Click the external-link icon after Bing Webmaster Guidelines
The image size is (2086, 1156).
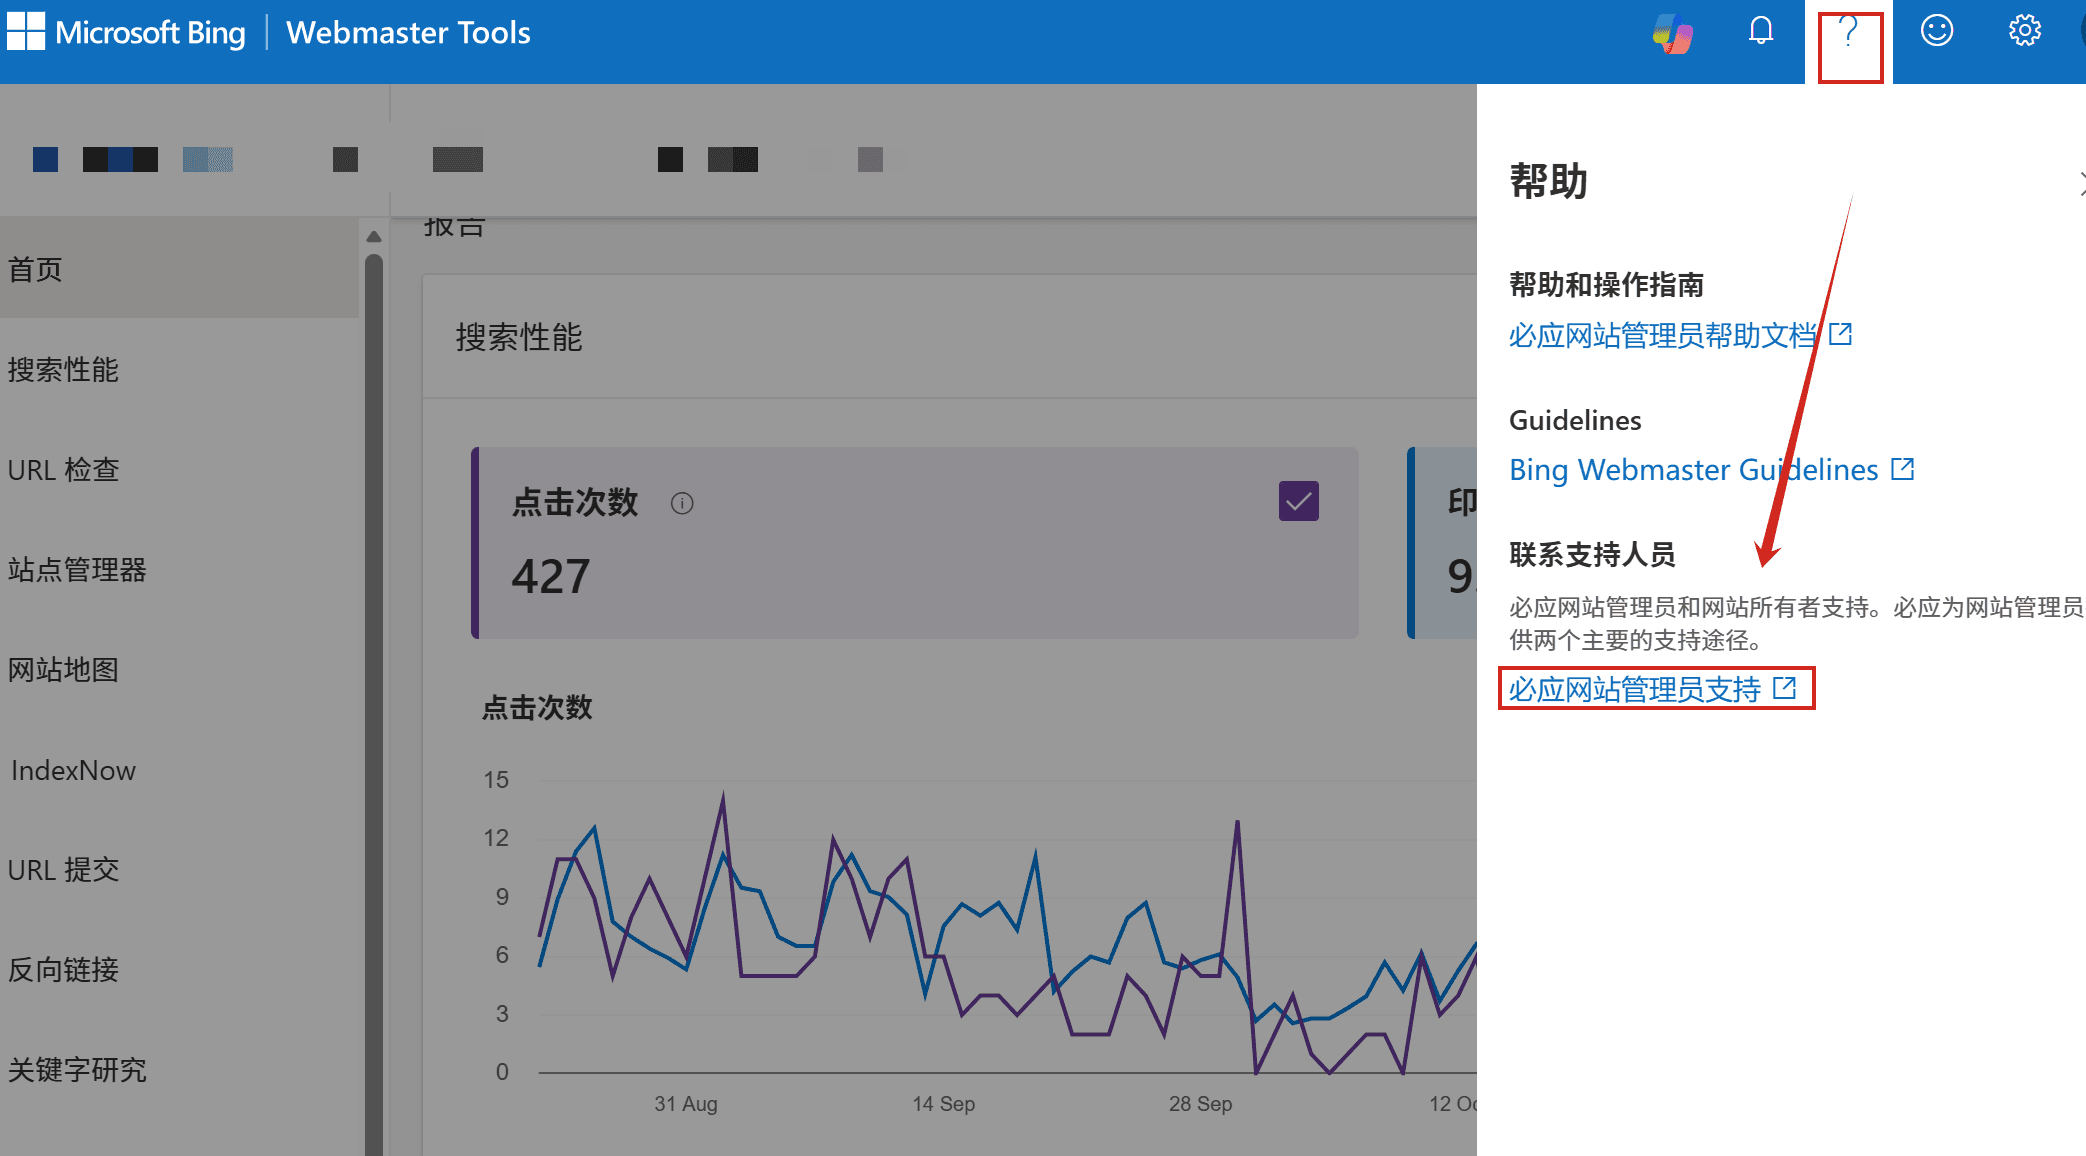(1902, 469)
